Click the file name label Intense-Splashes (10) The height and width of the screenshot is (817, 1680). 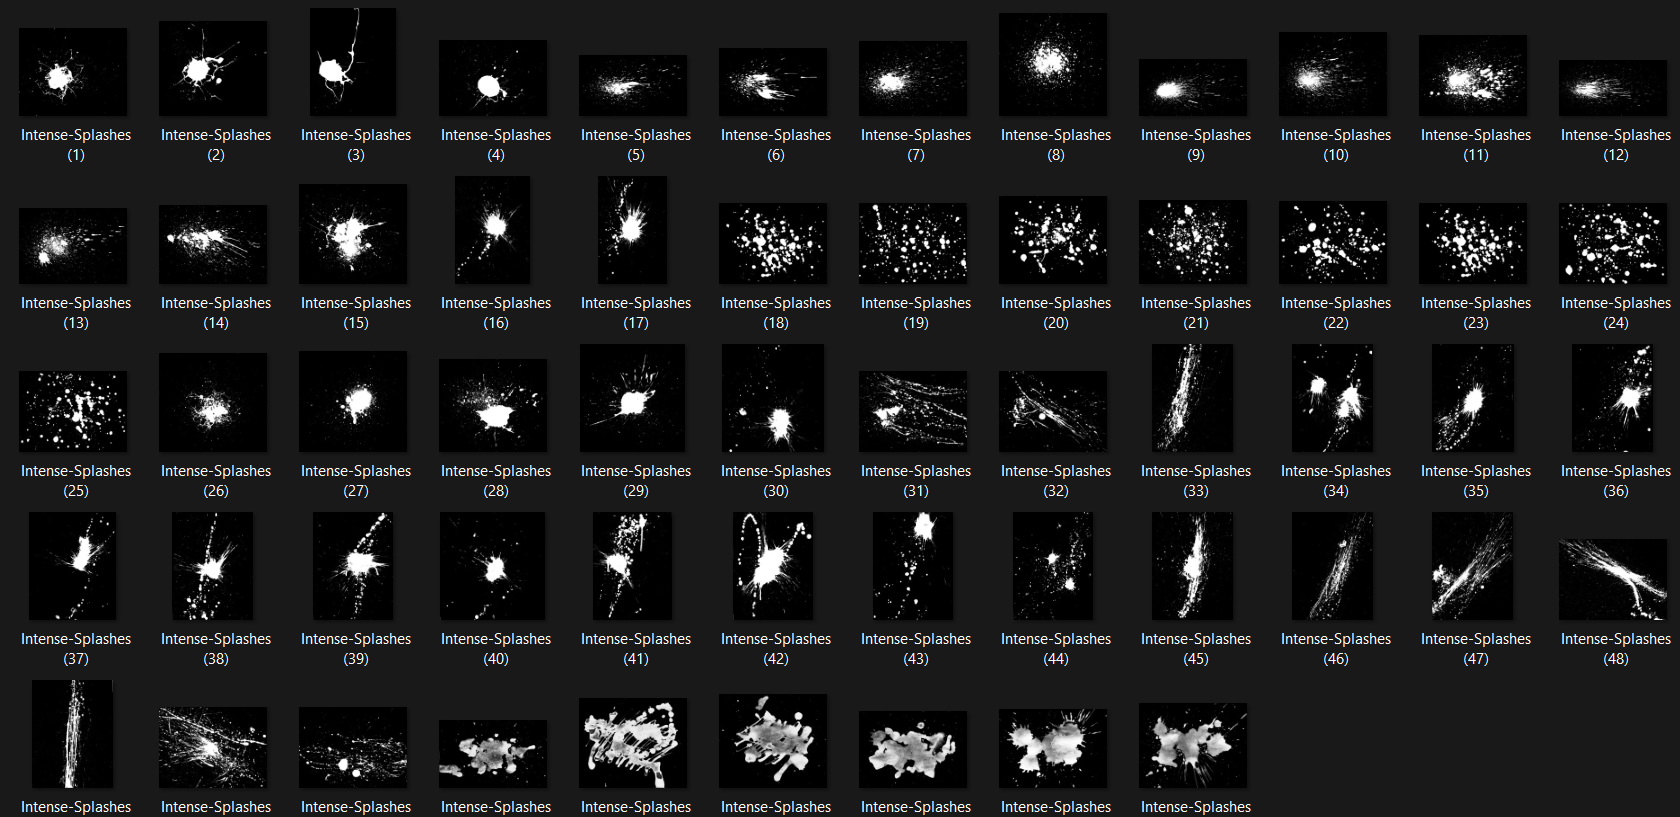click(x=1336, y=145)
